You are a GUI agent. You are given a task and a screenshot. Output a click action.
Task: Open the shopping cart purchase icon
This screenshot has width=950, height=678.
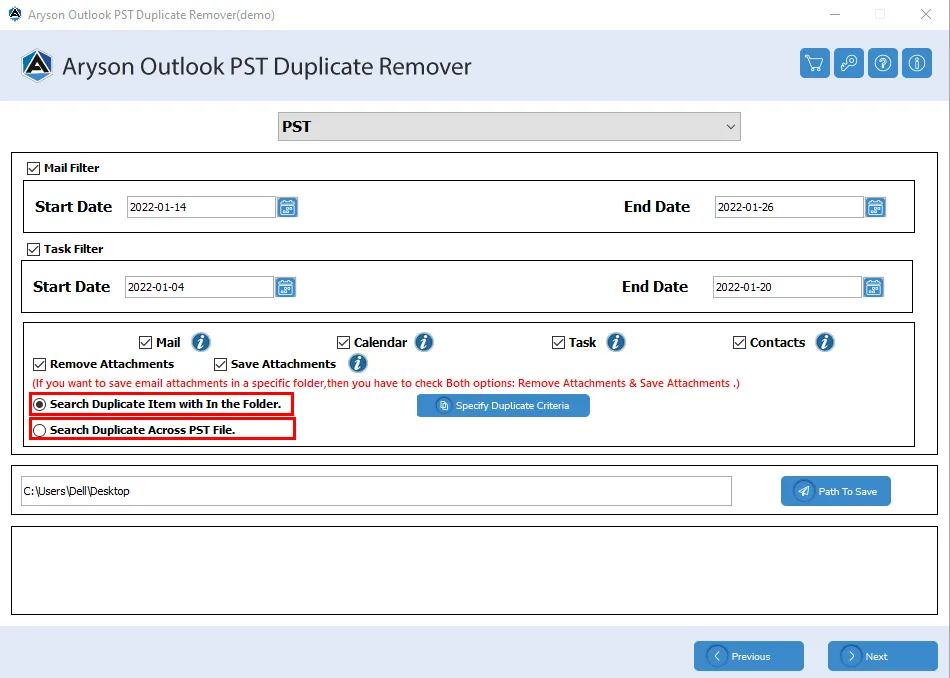(x=814, y=63)
